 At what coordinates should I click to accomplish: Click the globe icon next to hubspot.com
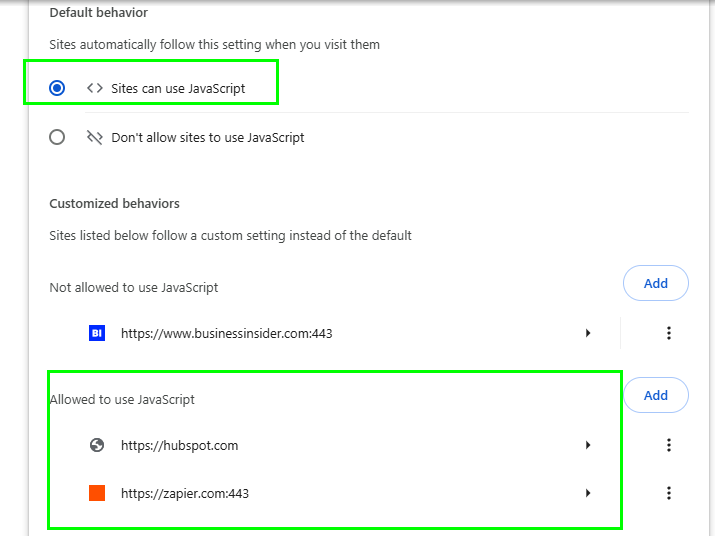97,445
